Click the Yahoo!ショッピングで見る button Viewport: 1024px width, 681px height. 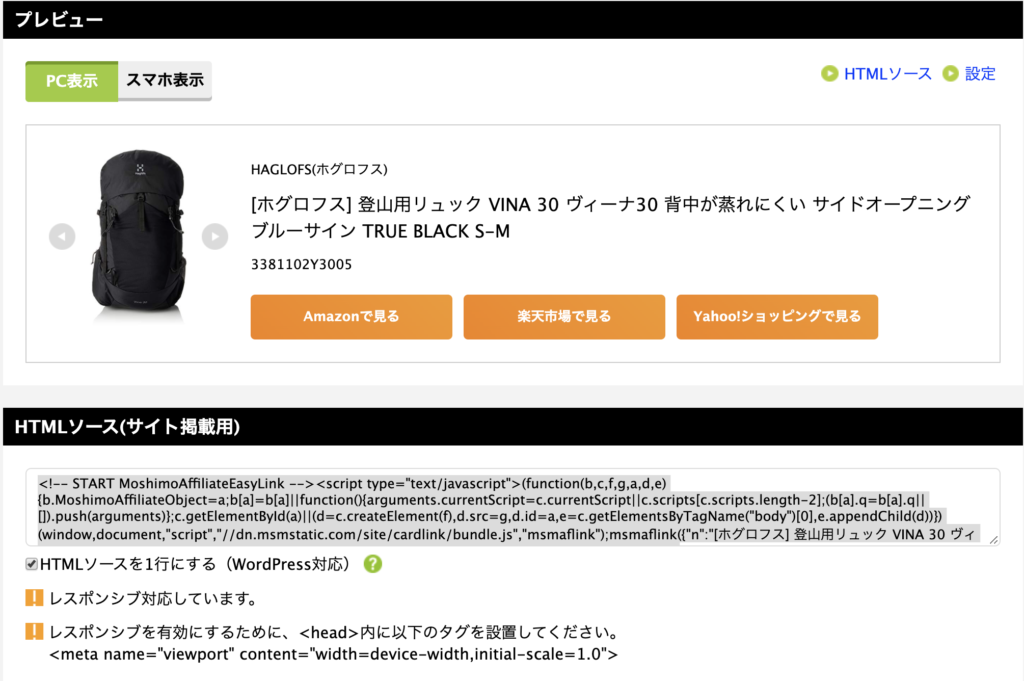click(777, 317)
